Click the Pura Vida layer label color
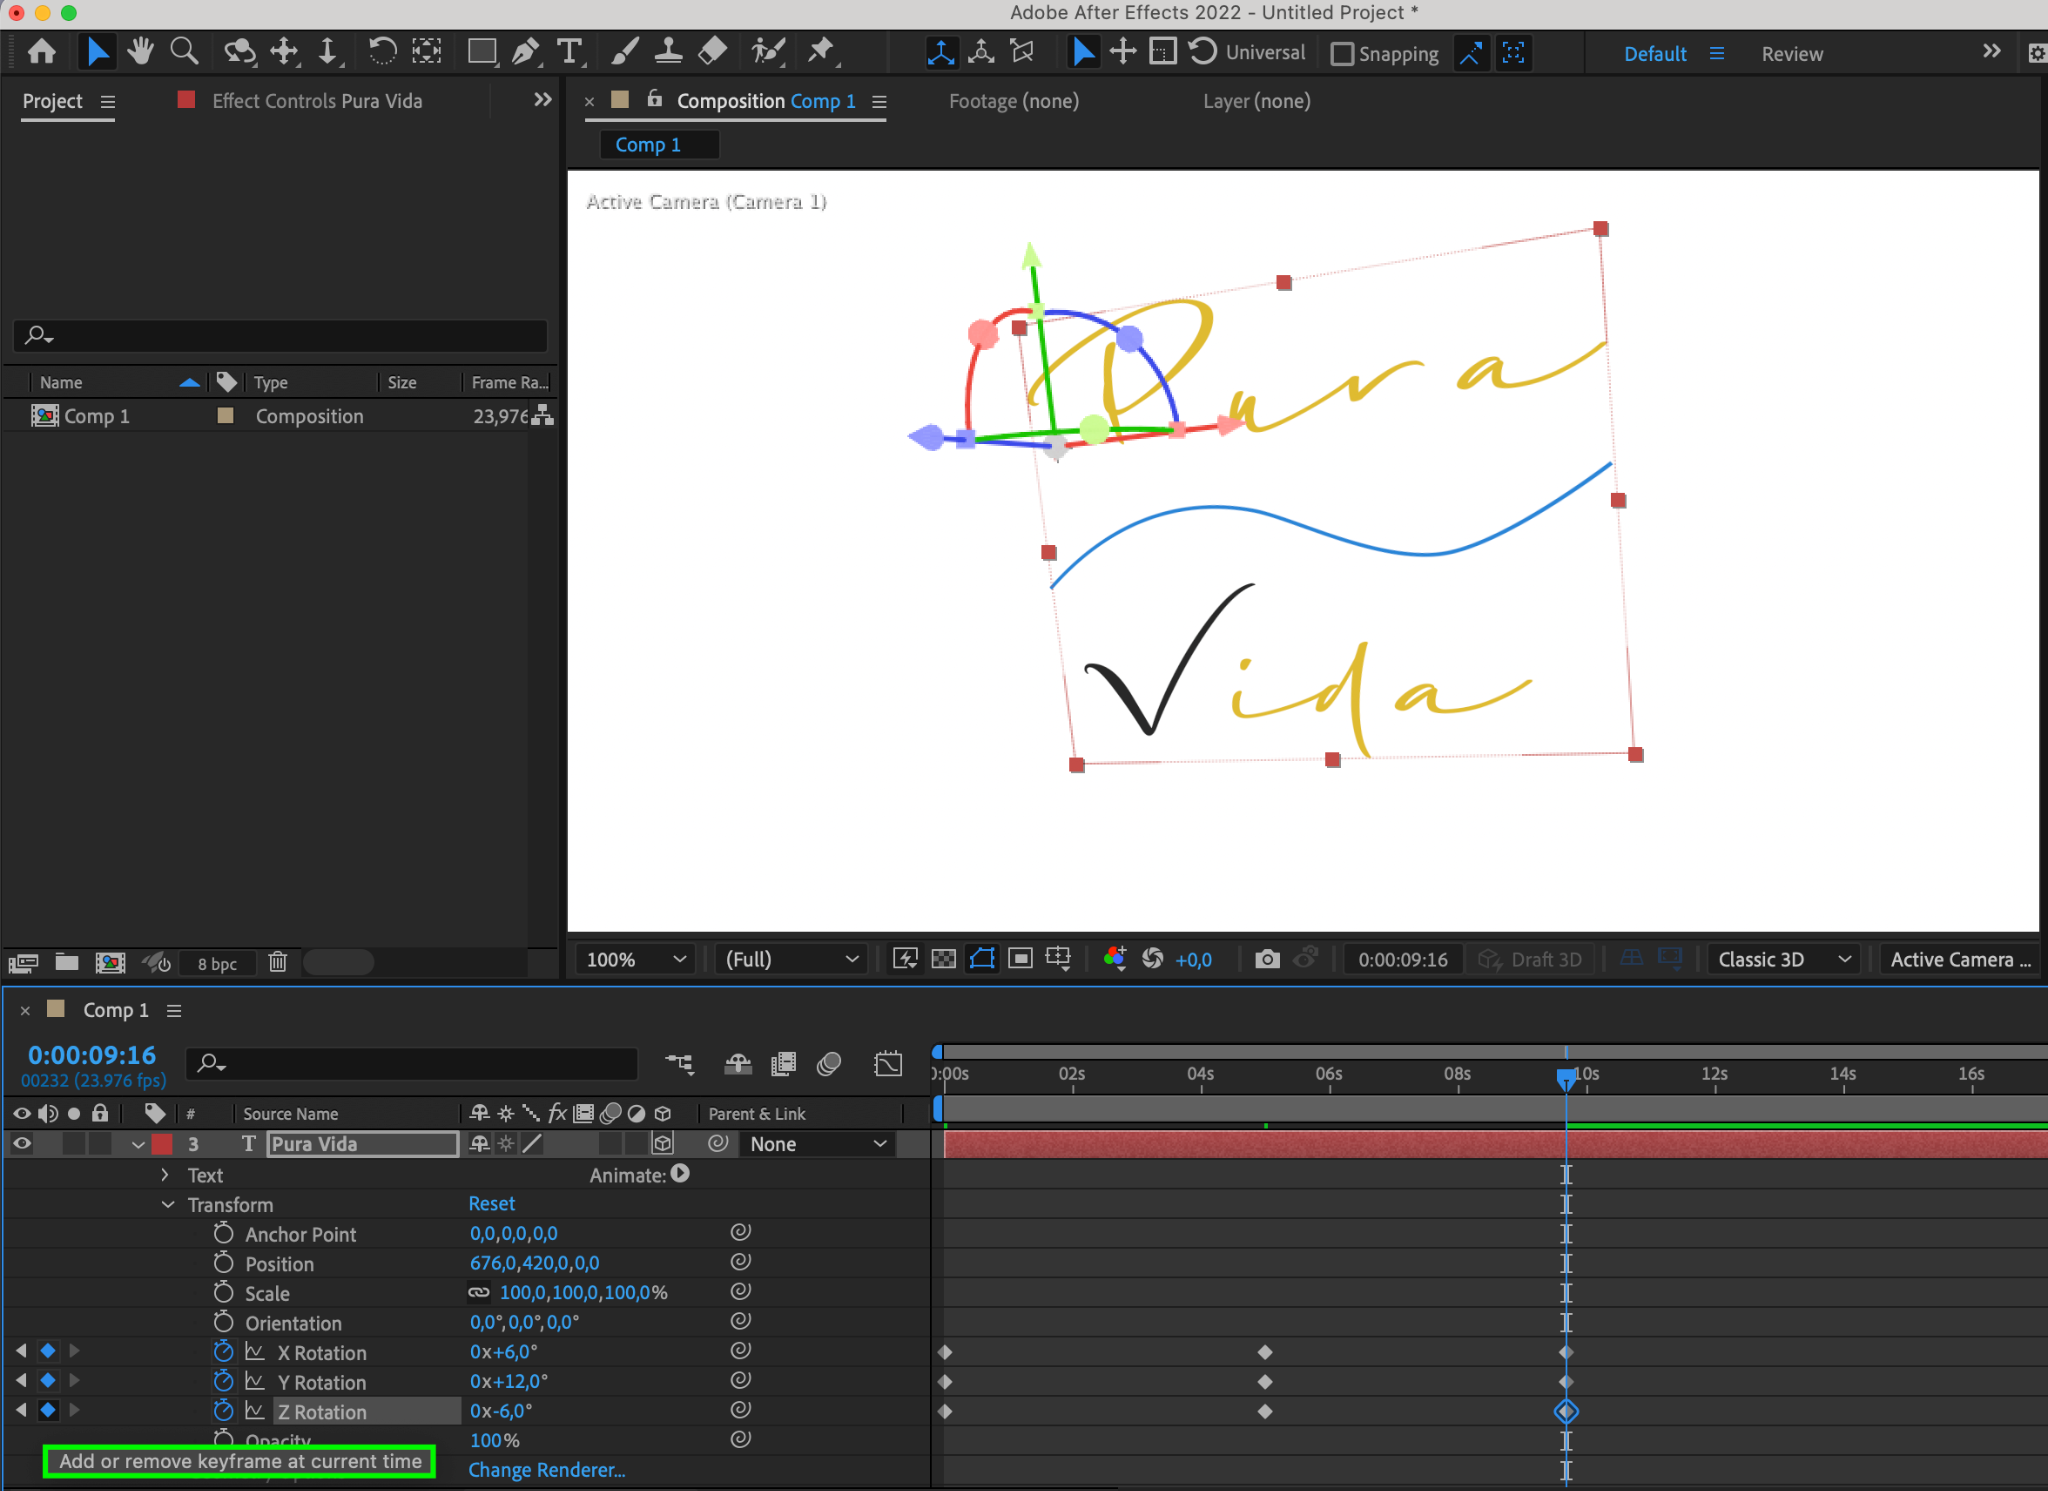The width and height of the screenshot is (2048, 1491). click(x=162, y=1144)
